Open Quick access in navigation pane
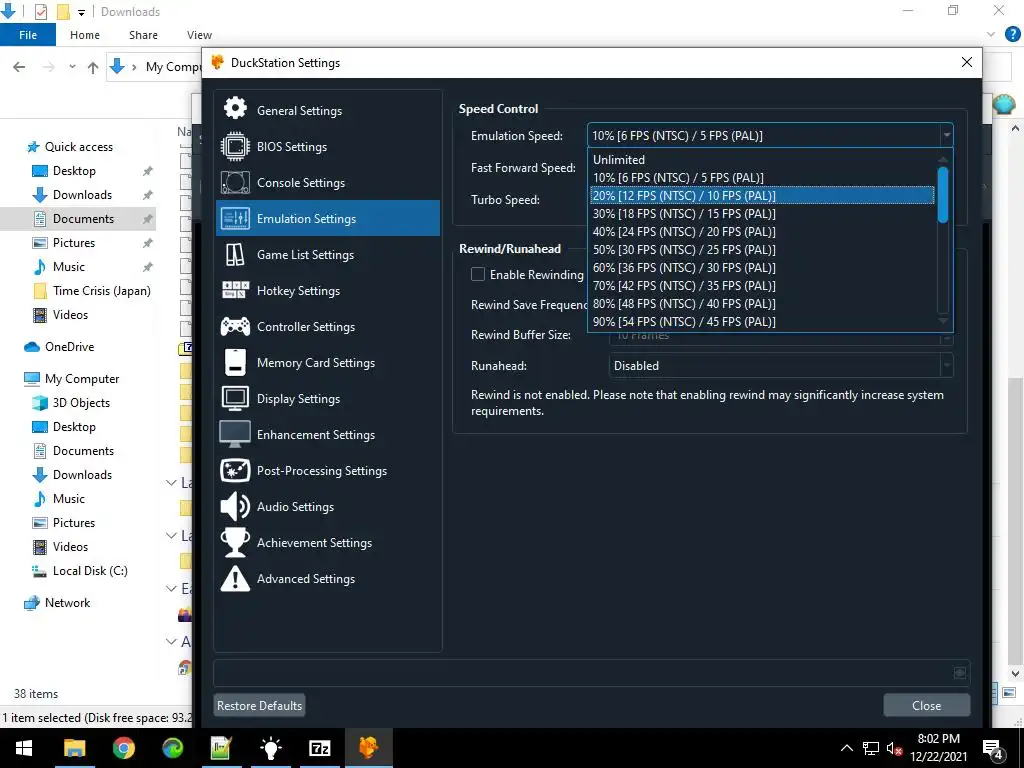This screenshot has height=768, width=1024. 78,146
